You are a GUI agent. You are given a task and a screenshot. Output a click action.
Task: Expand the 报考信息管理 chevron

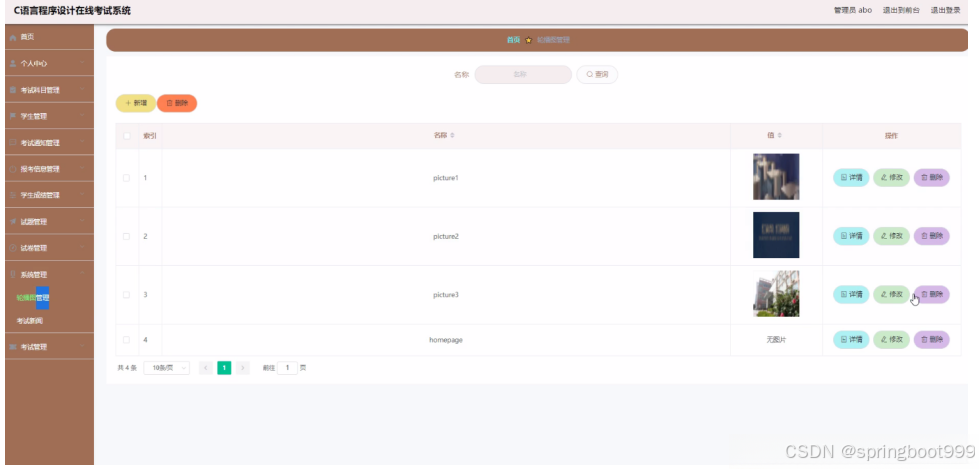[82, 169]
